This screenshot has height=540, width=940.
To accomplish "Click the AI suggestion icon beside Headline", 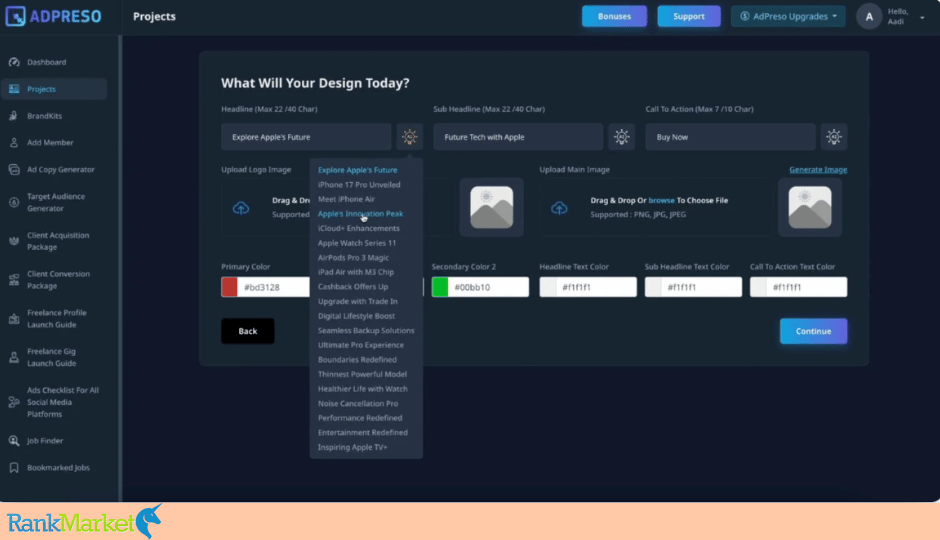I will [x=409, y=137].
